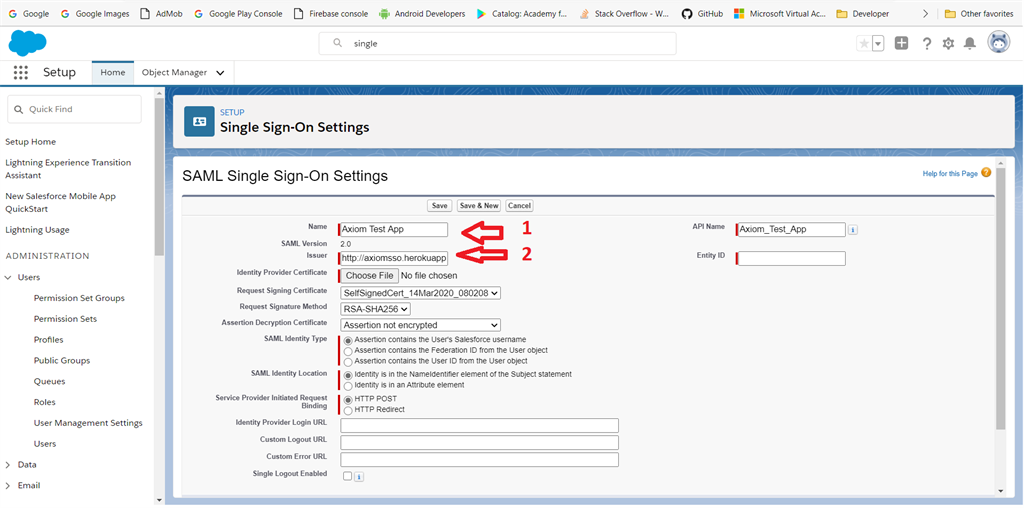Open the Google Play Console bookmark
1024x508 pixels.
point(238,13)
